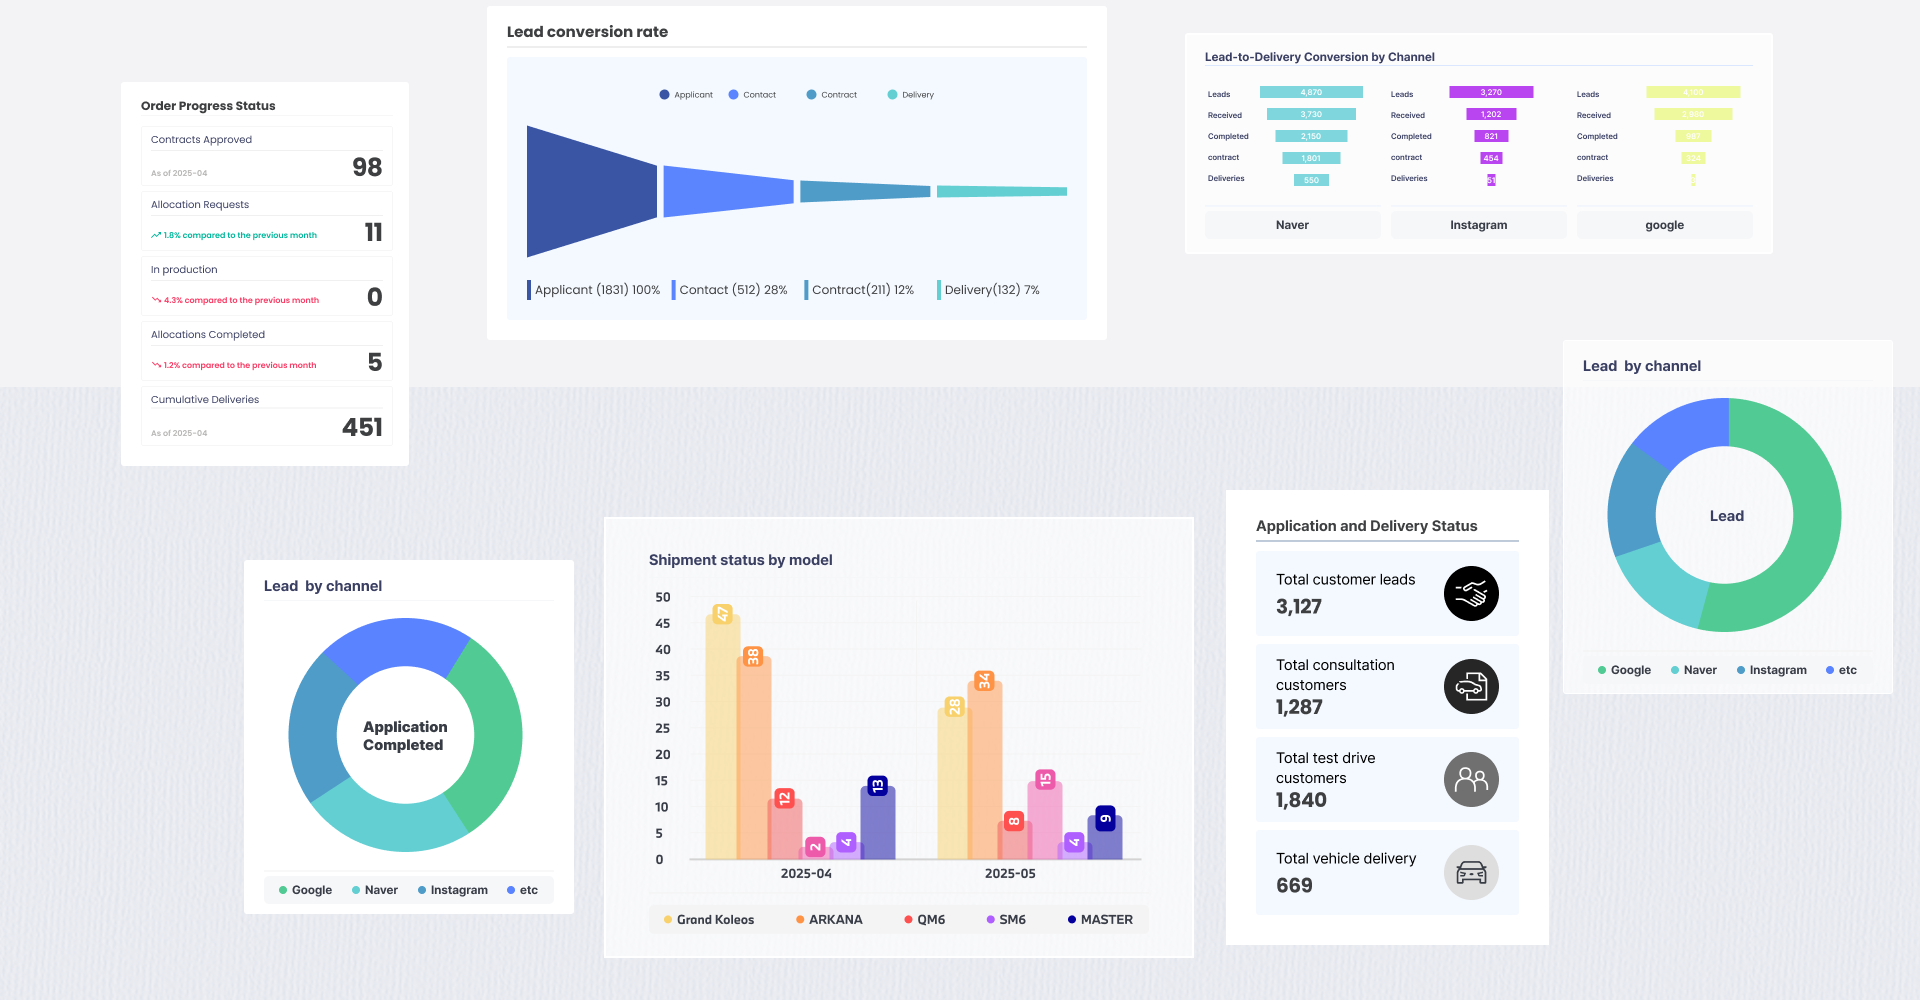Click the Total consultation customers car-document icon

click(1471, 686)
